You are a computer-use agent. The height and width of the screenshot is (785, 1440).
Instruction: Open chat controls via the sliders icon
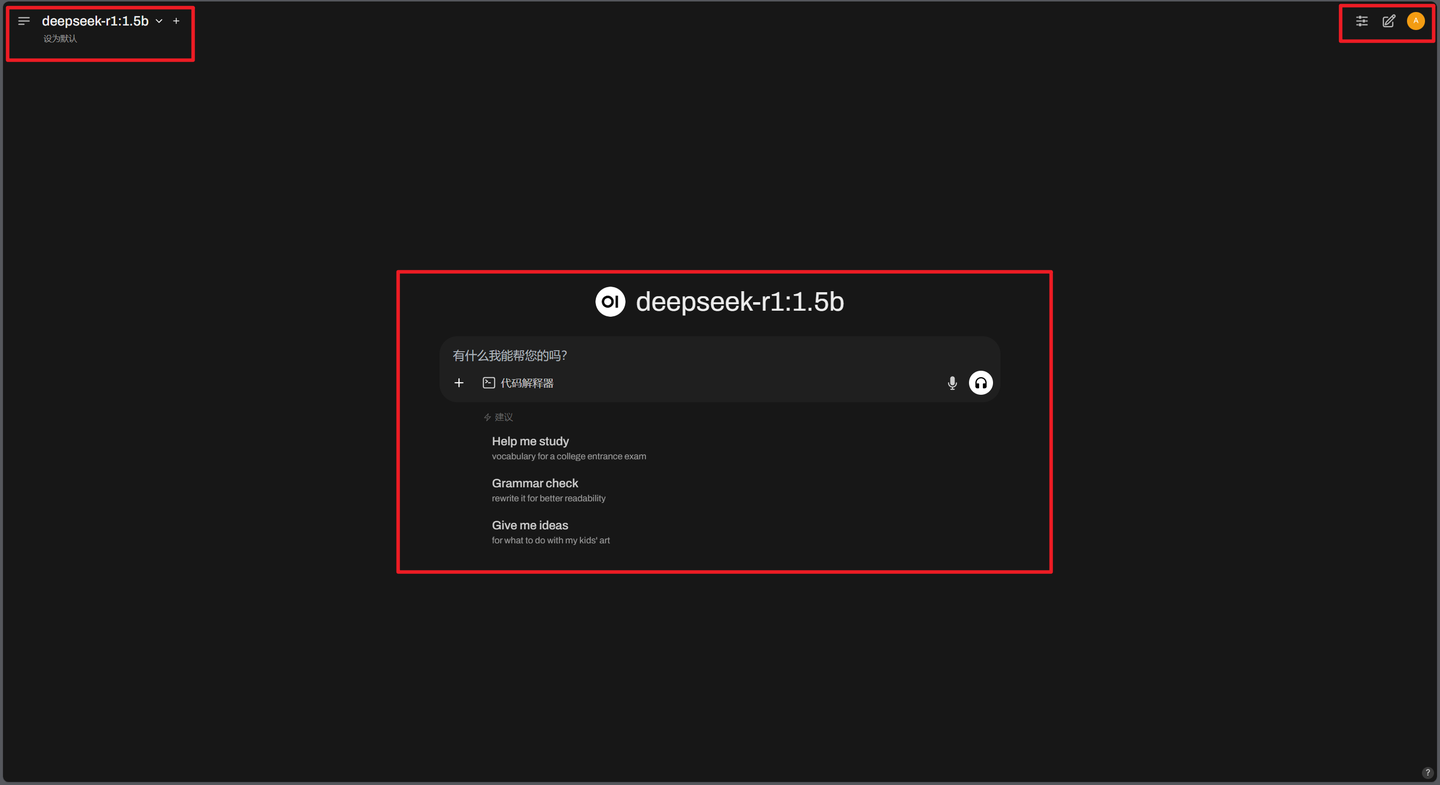coord(1361,20)
